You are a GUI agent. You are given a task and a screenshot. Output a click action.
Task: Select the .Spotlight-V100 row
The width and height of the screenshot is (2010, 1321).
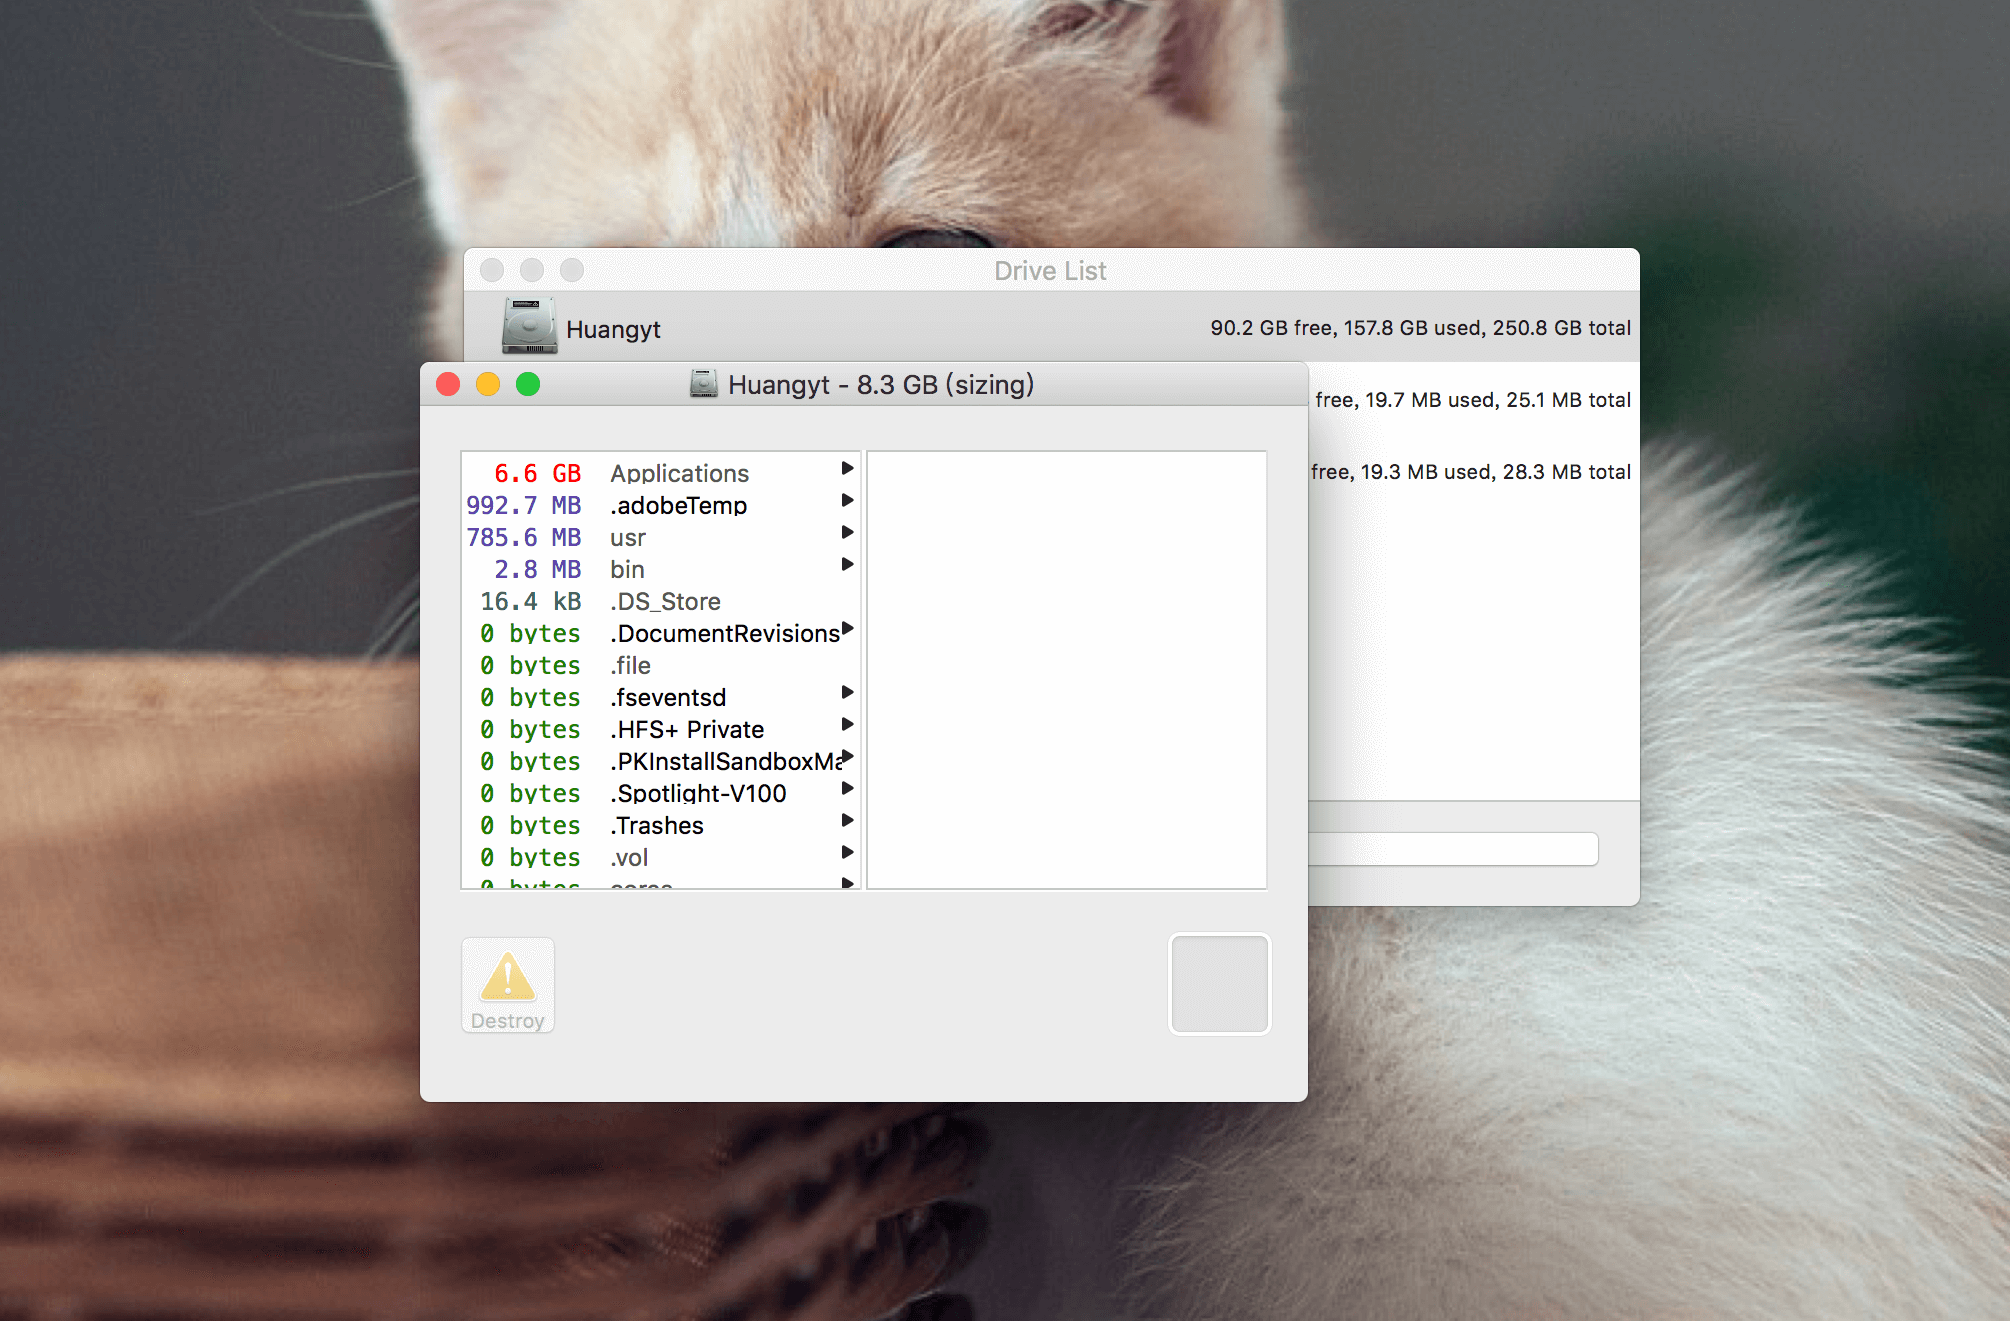point(660,793)
